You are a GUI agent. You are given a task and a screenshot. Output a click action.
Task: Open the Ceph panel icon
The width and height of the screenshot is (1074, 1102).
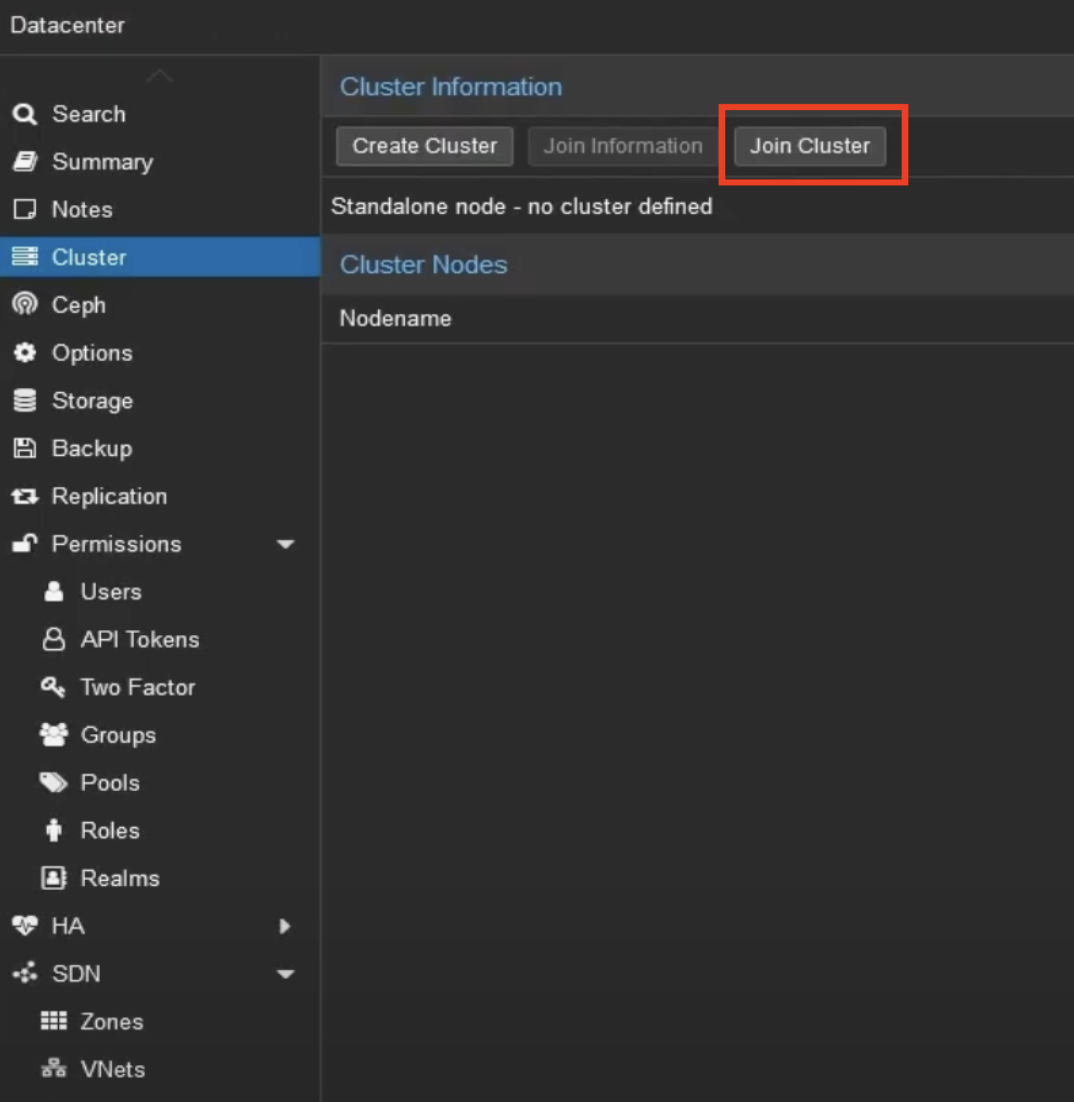(24, 305)
